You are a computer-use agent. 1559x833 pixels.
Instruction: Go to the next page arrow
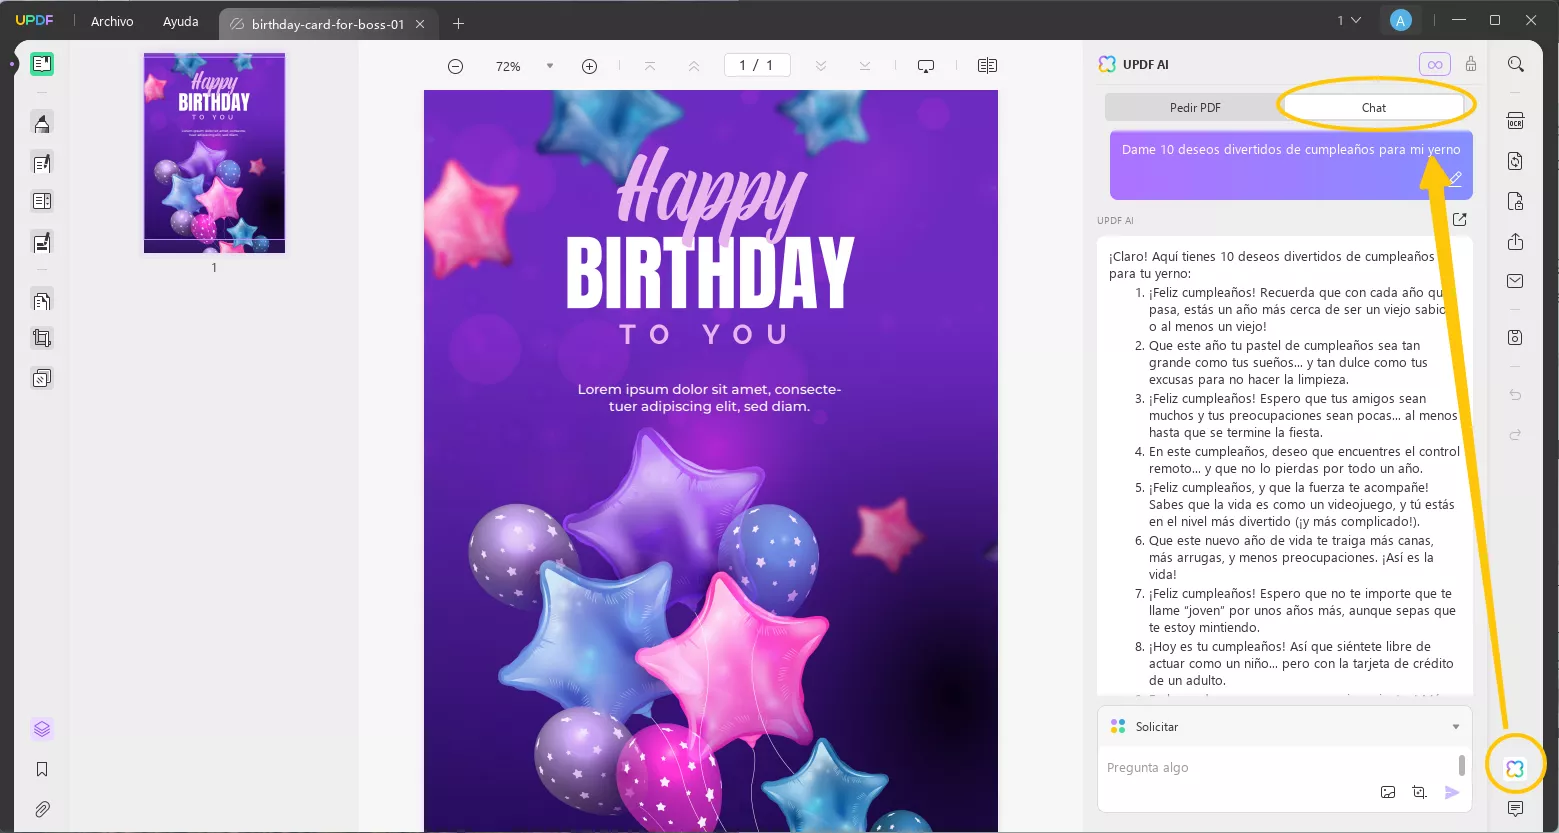click(x=821, y=66)
